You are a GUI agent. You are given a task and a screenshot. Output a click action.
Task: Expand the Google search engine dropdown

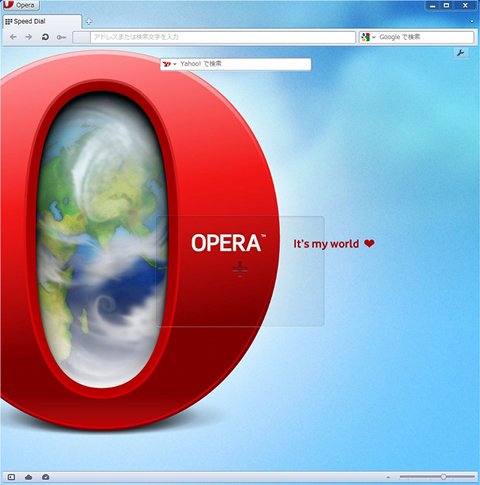click(368, 37)
